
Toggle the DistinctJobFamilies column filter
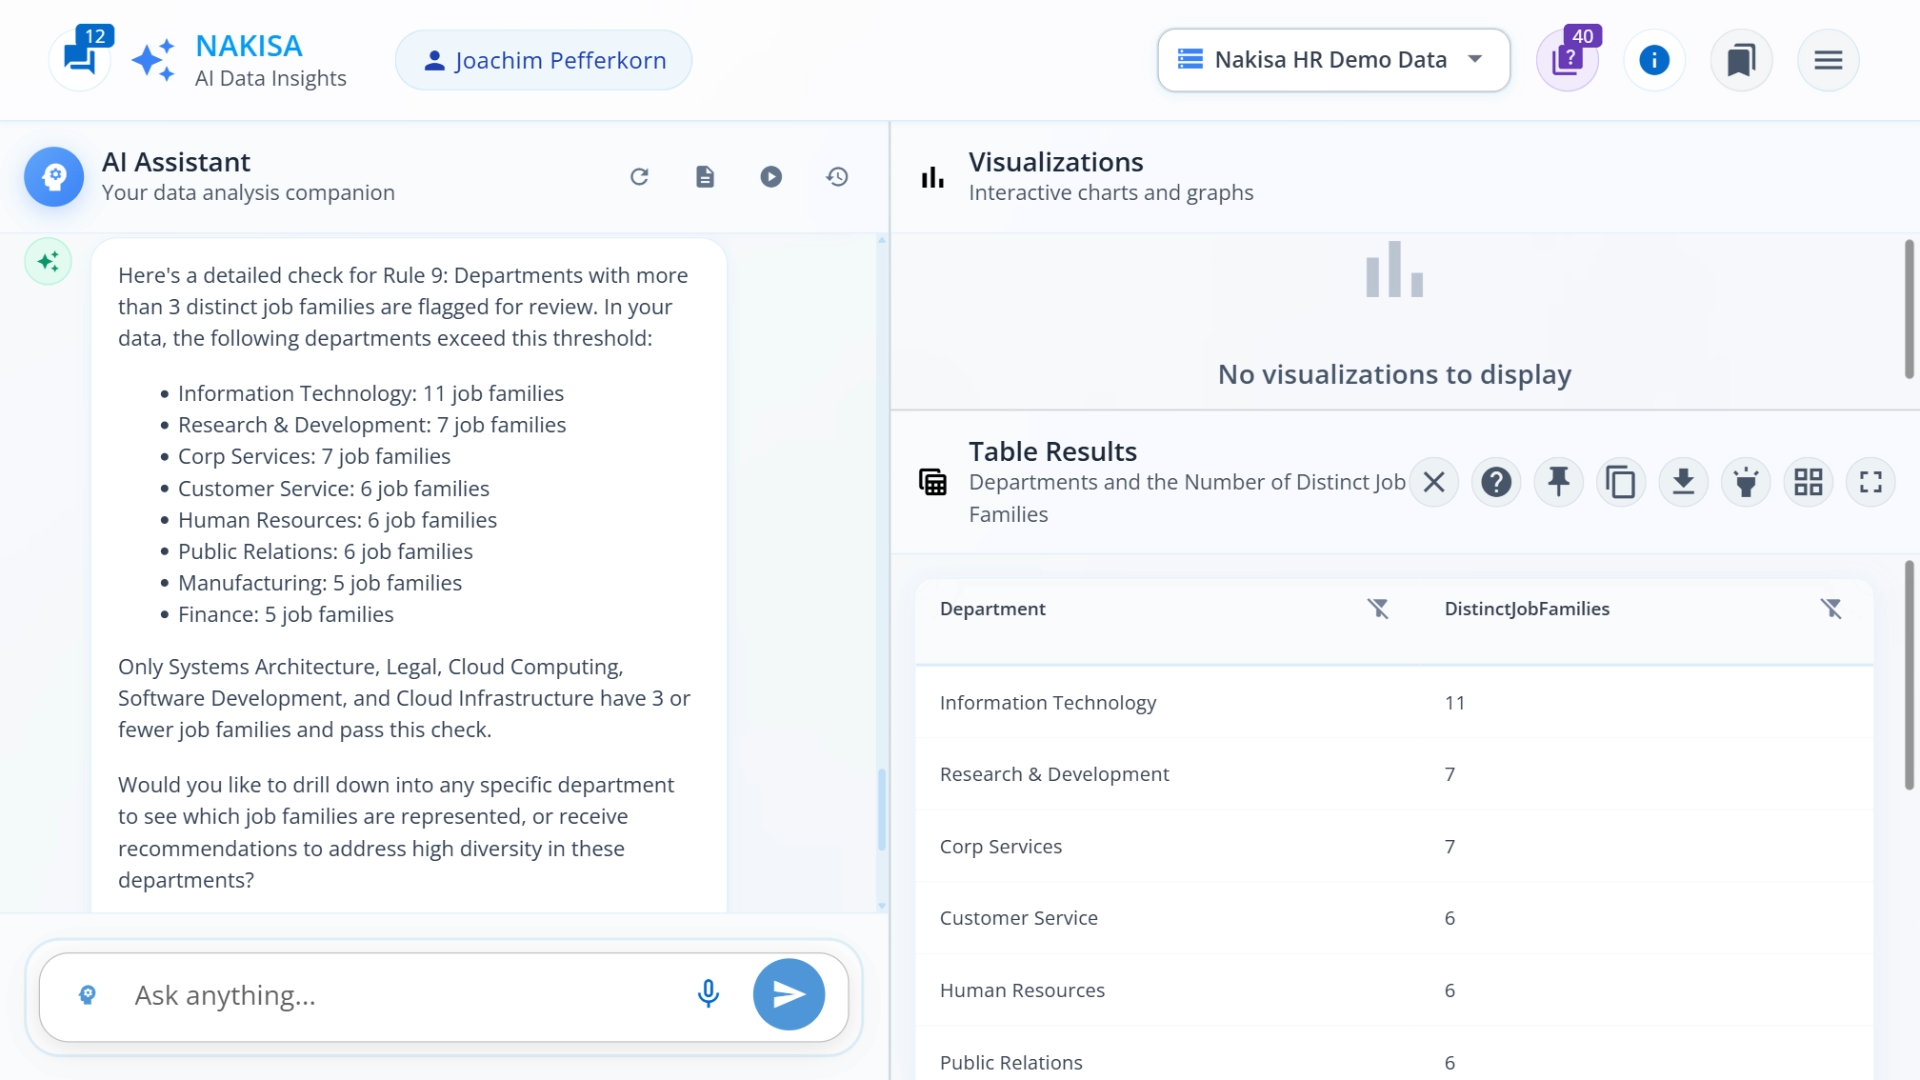1832,608
